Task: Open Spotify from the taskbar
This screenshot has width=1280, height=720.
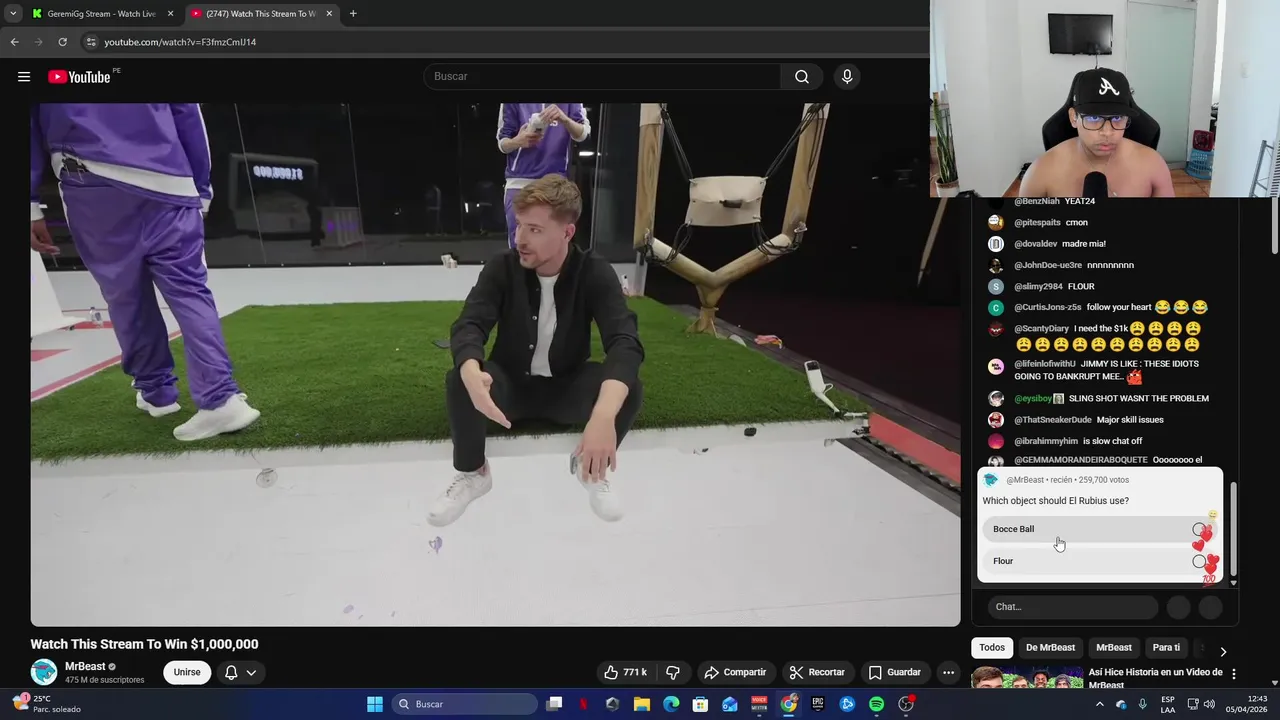Action: pyautogui.click(x=876, y=704)
